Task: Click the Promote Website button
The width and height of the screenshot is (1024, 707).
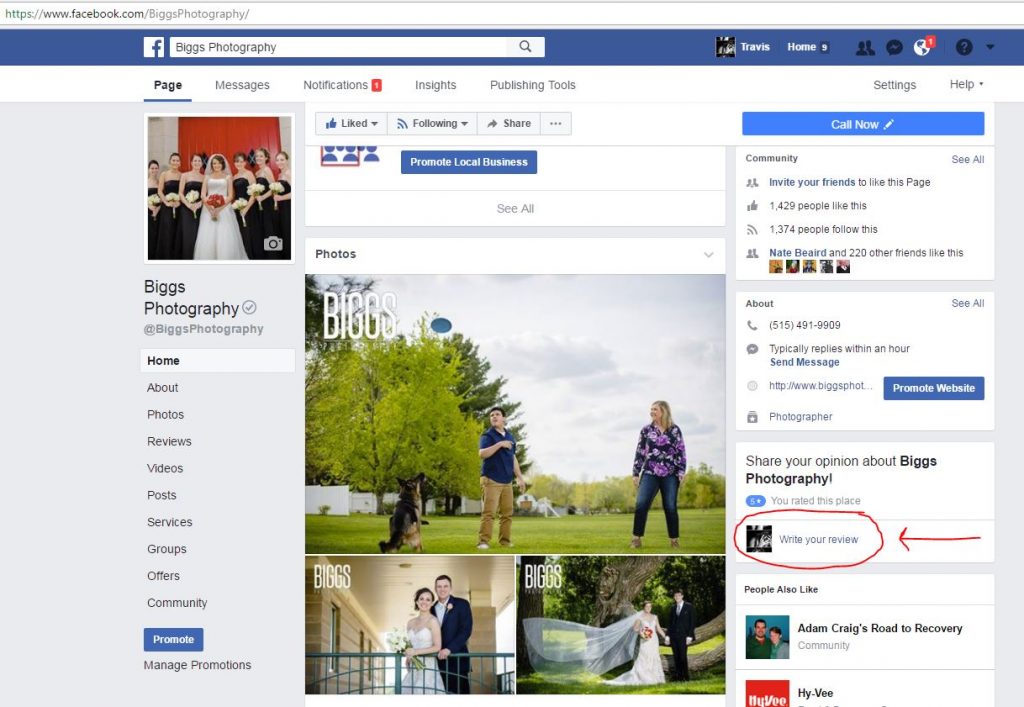Action: point(934,388)
